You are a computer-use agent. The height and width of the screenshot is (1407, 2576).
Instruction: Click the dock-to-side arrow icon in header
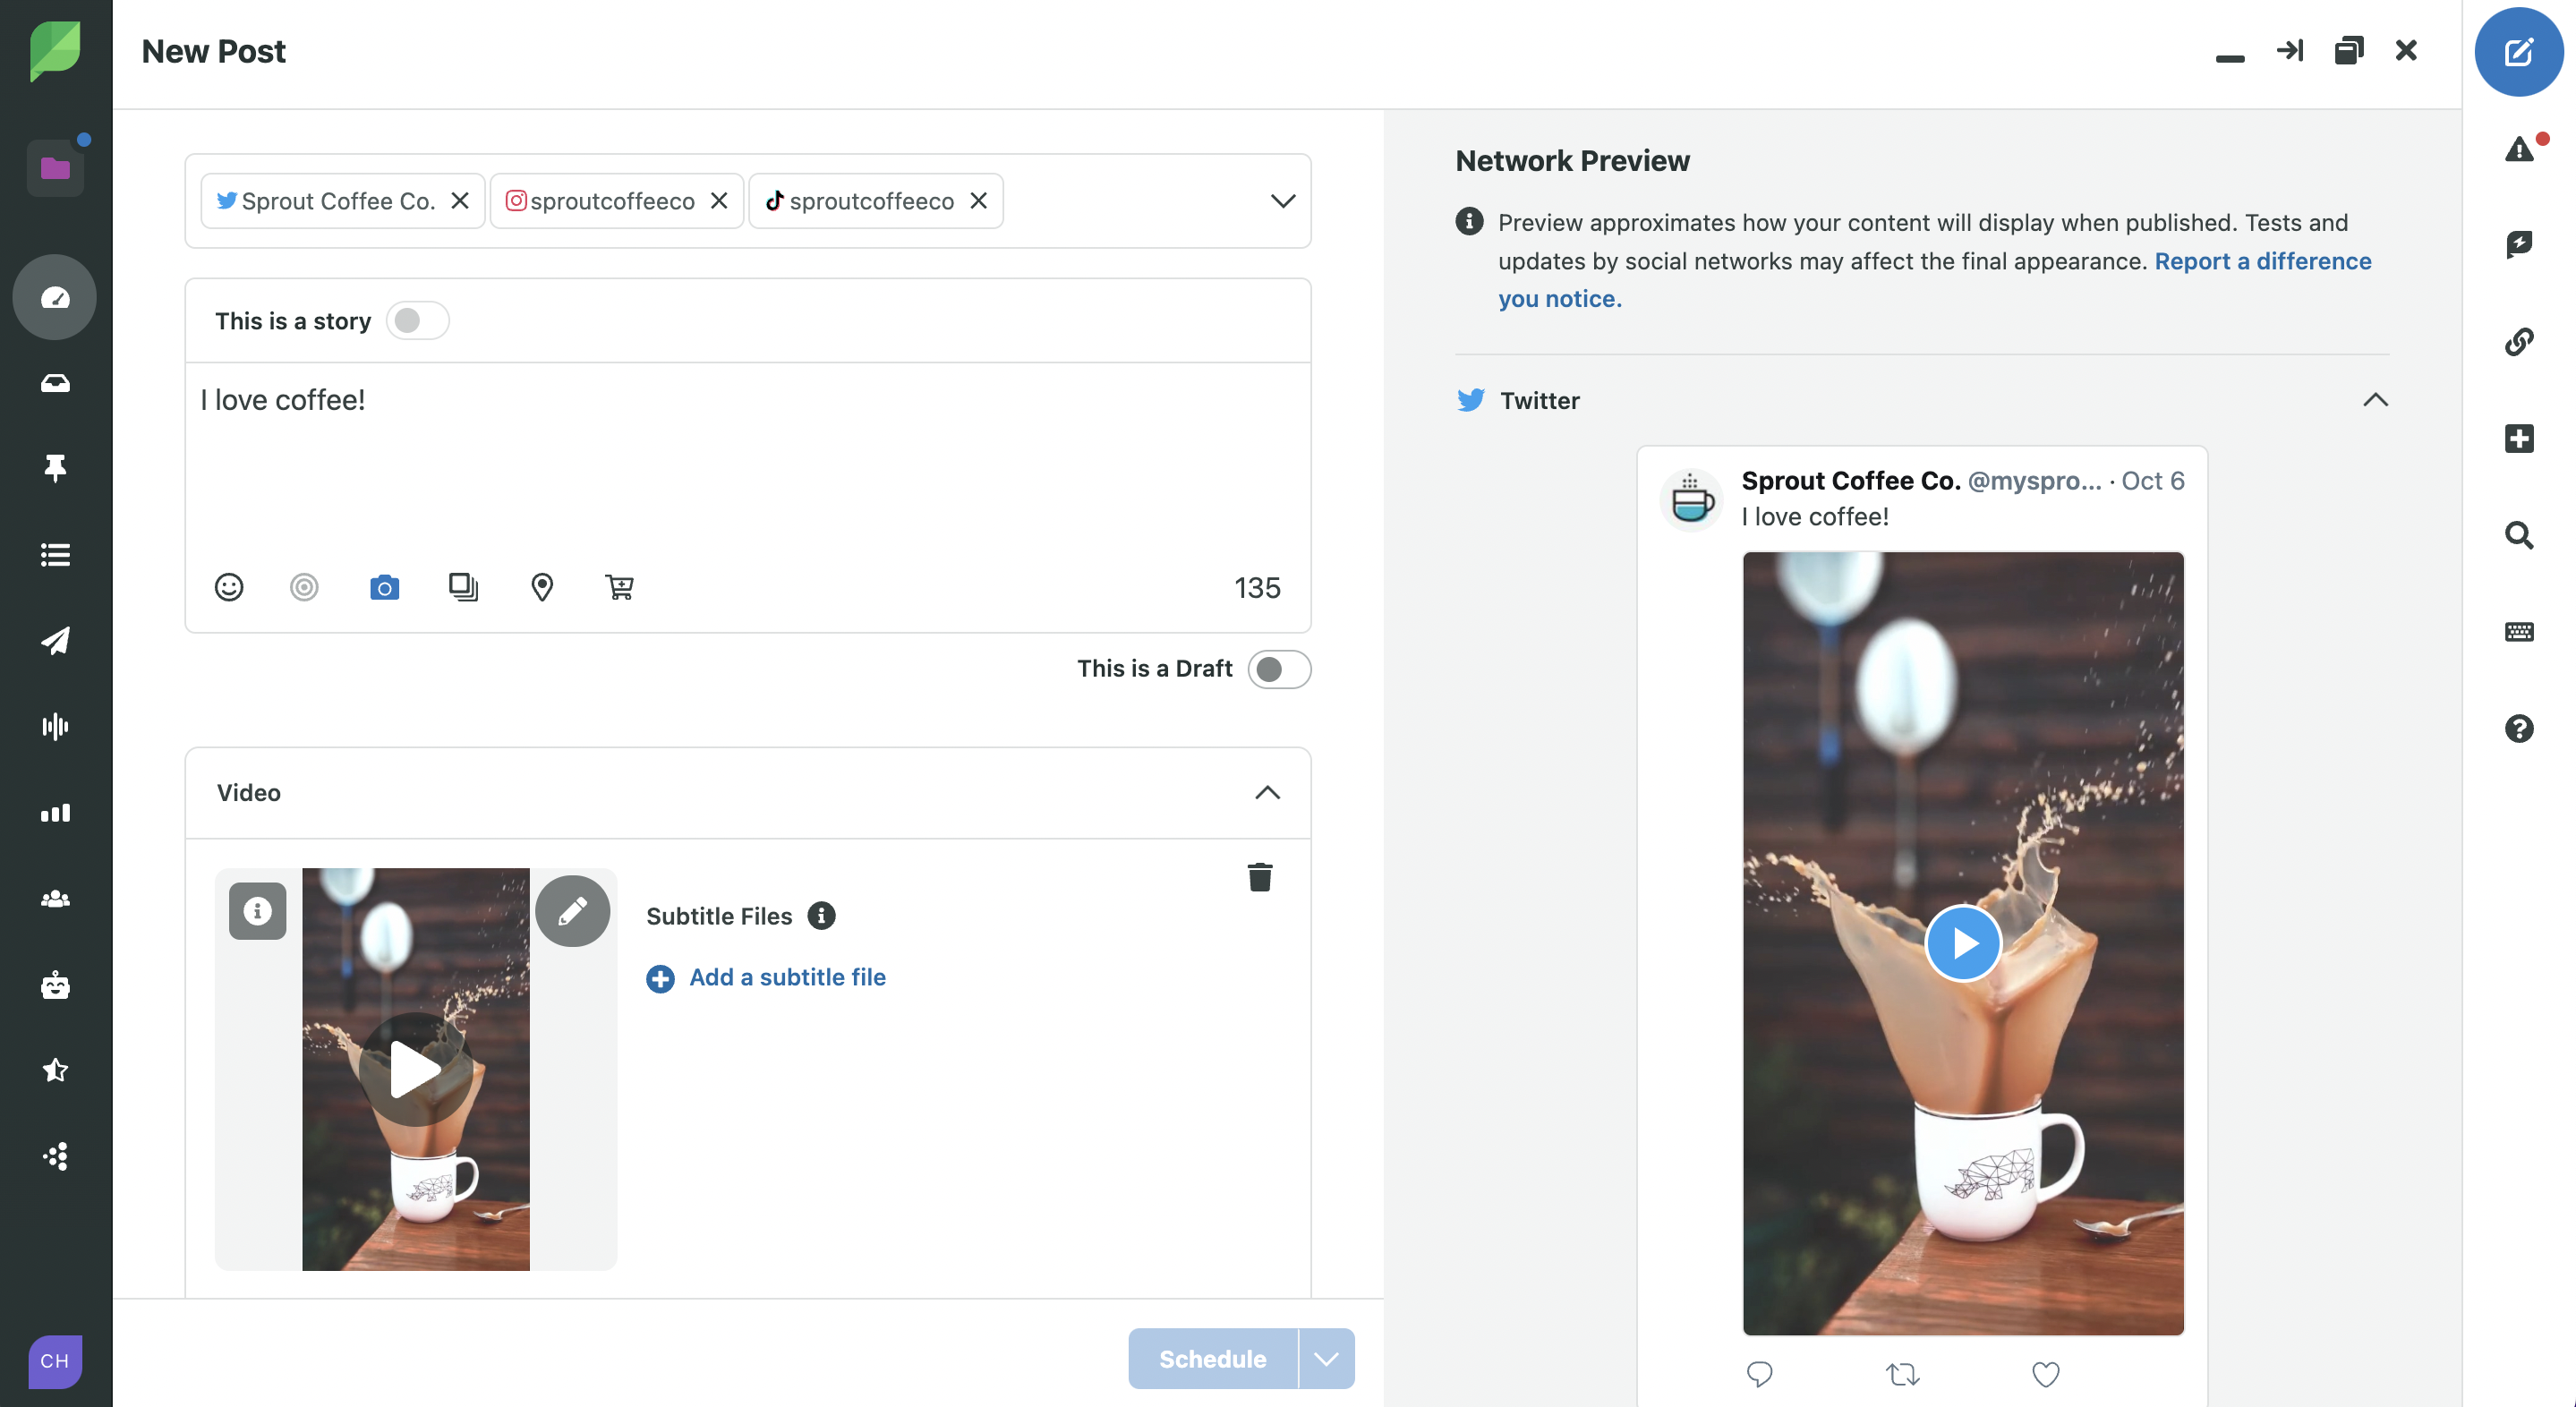pos(2289,50)
